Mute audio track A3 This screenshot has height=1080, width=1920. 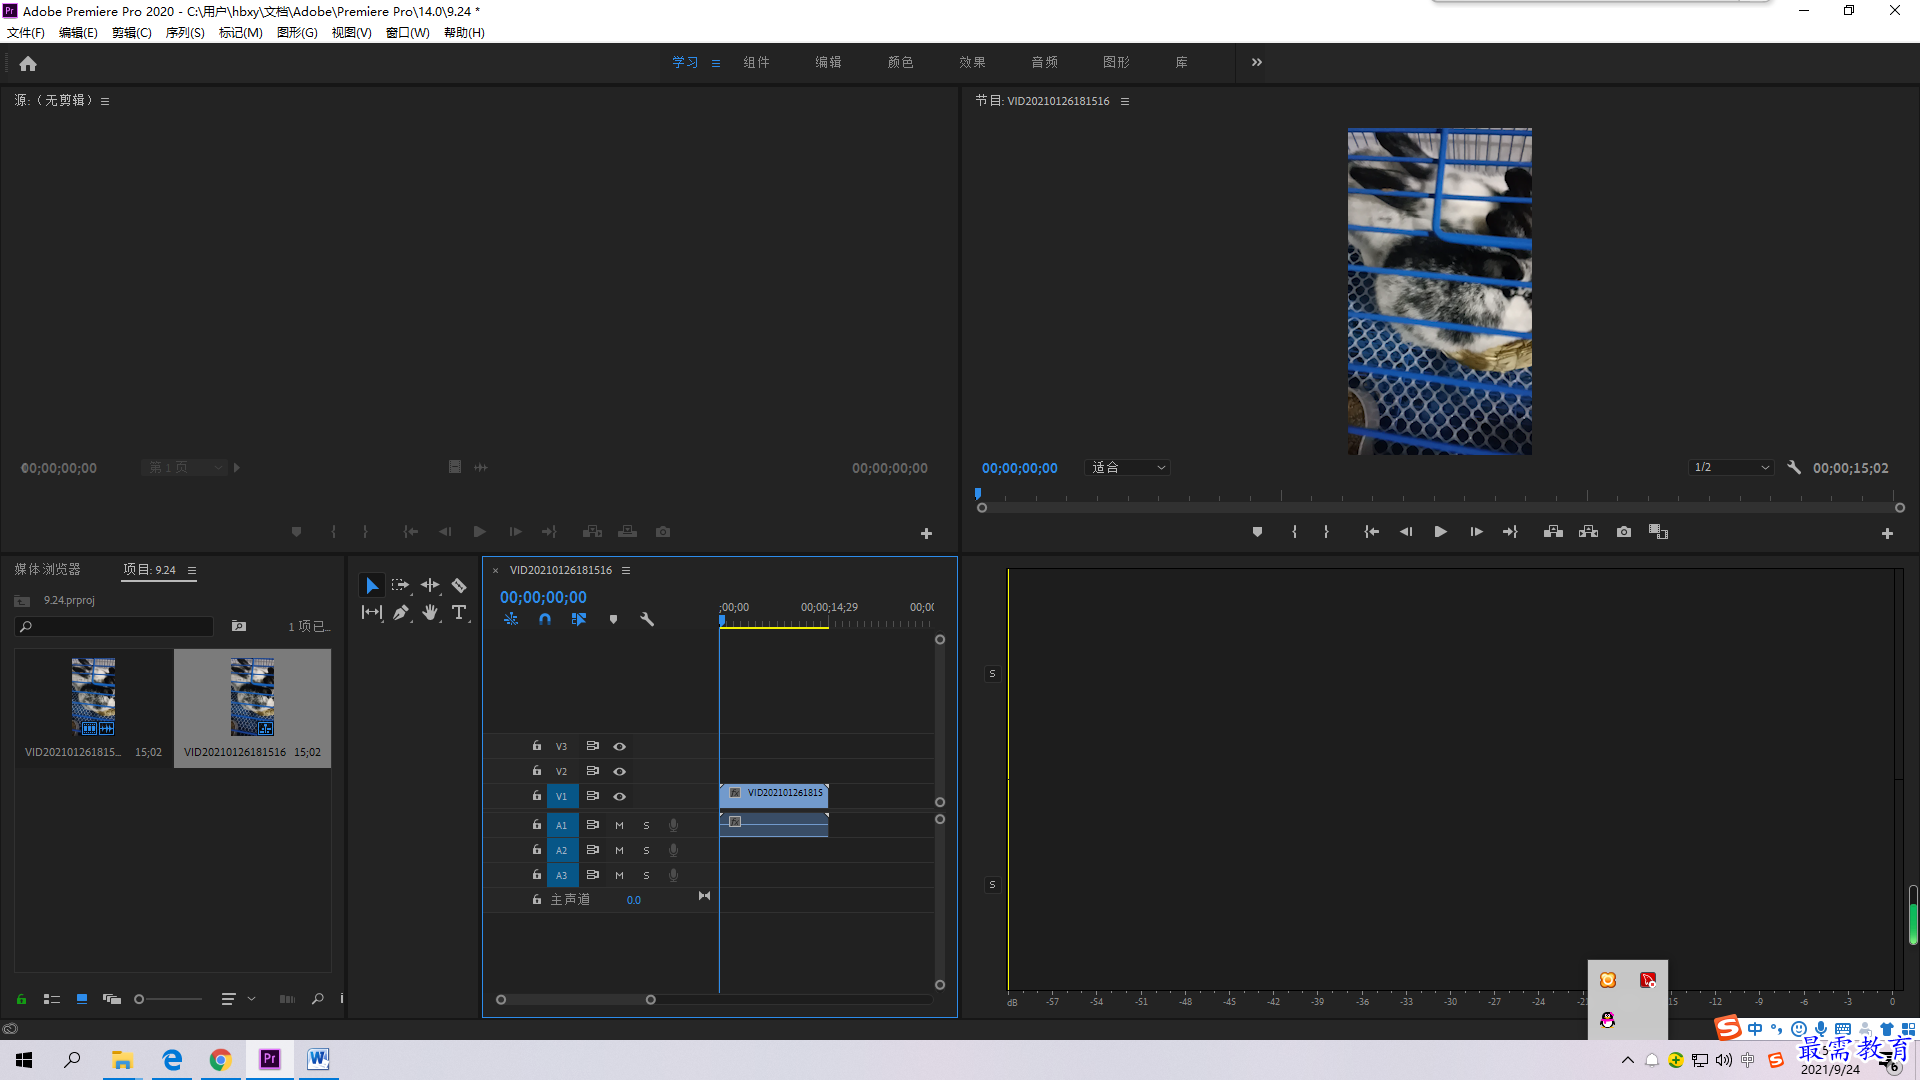(619, 875)
